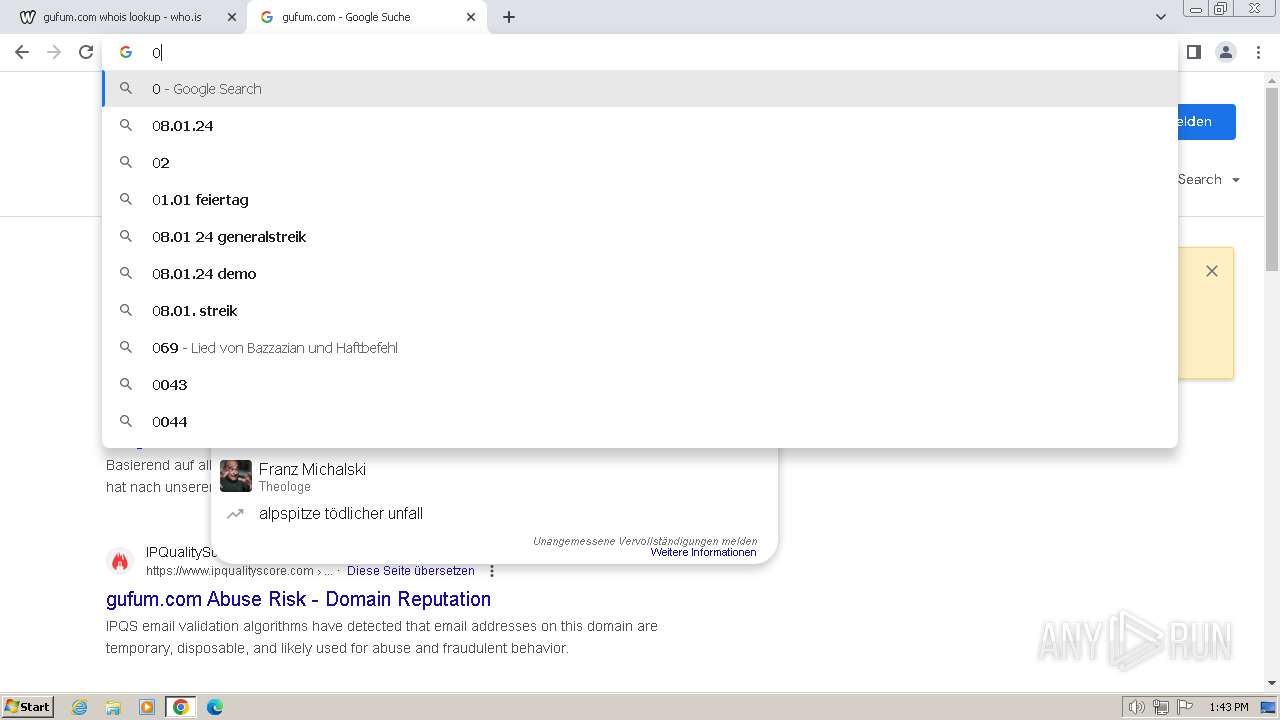Open the tab search dropdown chevron
The width and height of the screenshot is (1280, 720).
click(1160, 17)
